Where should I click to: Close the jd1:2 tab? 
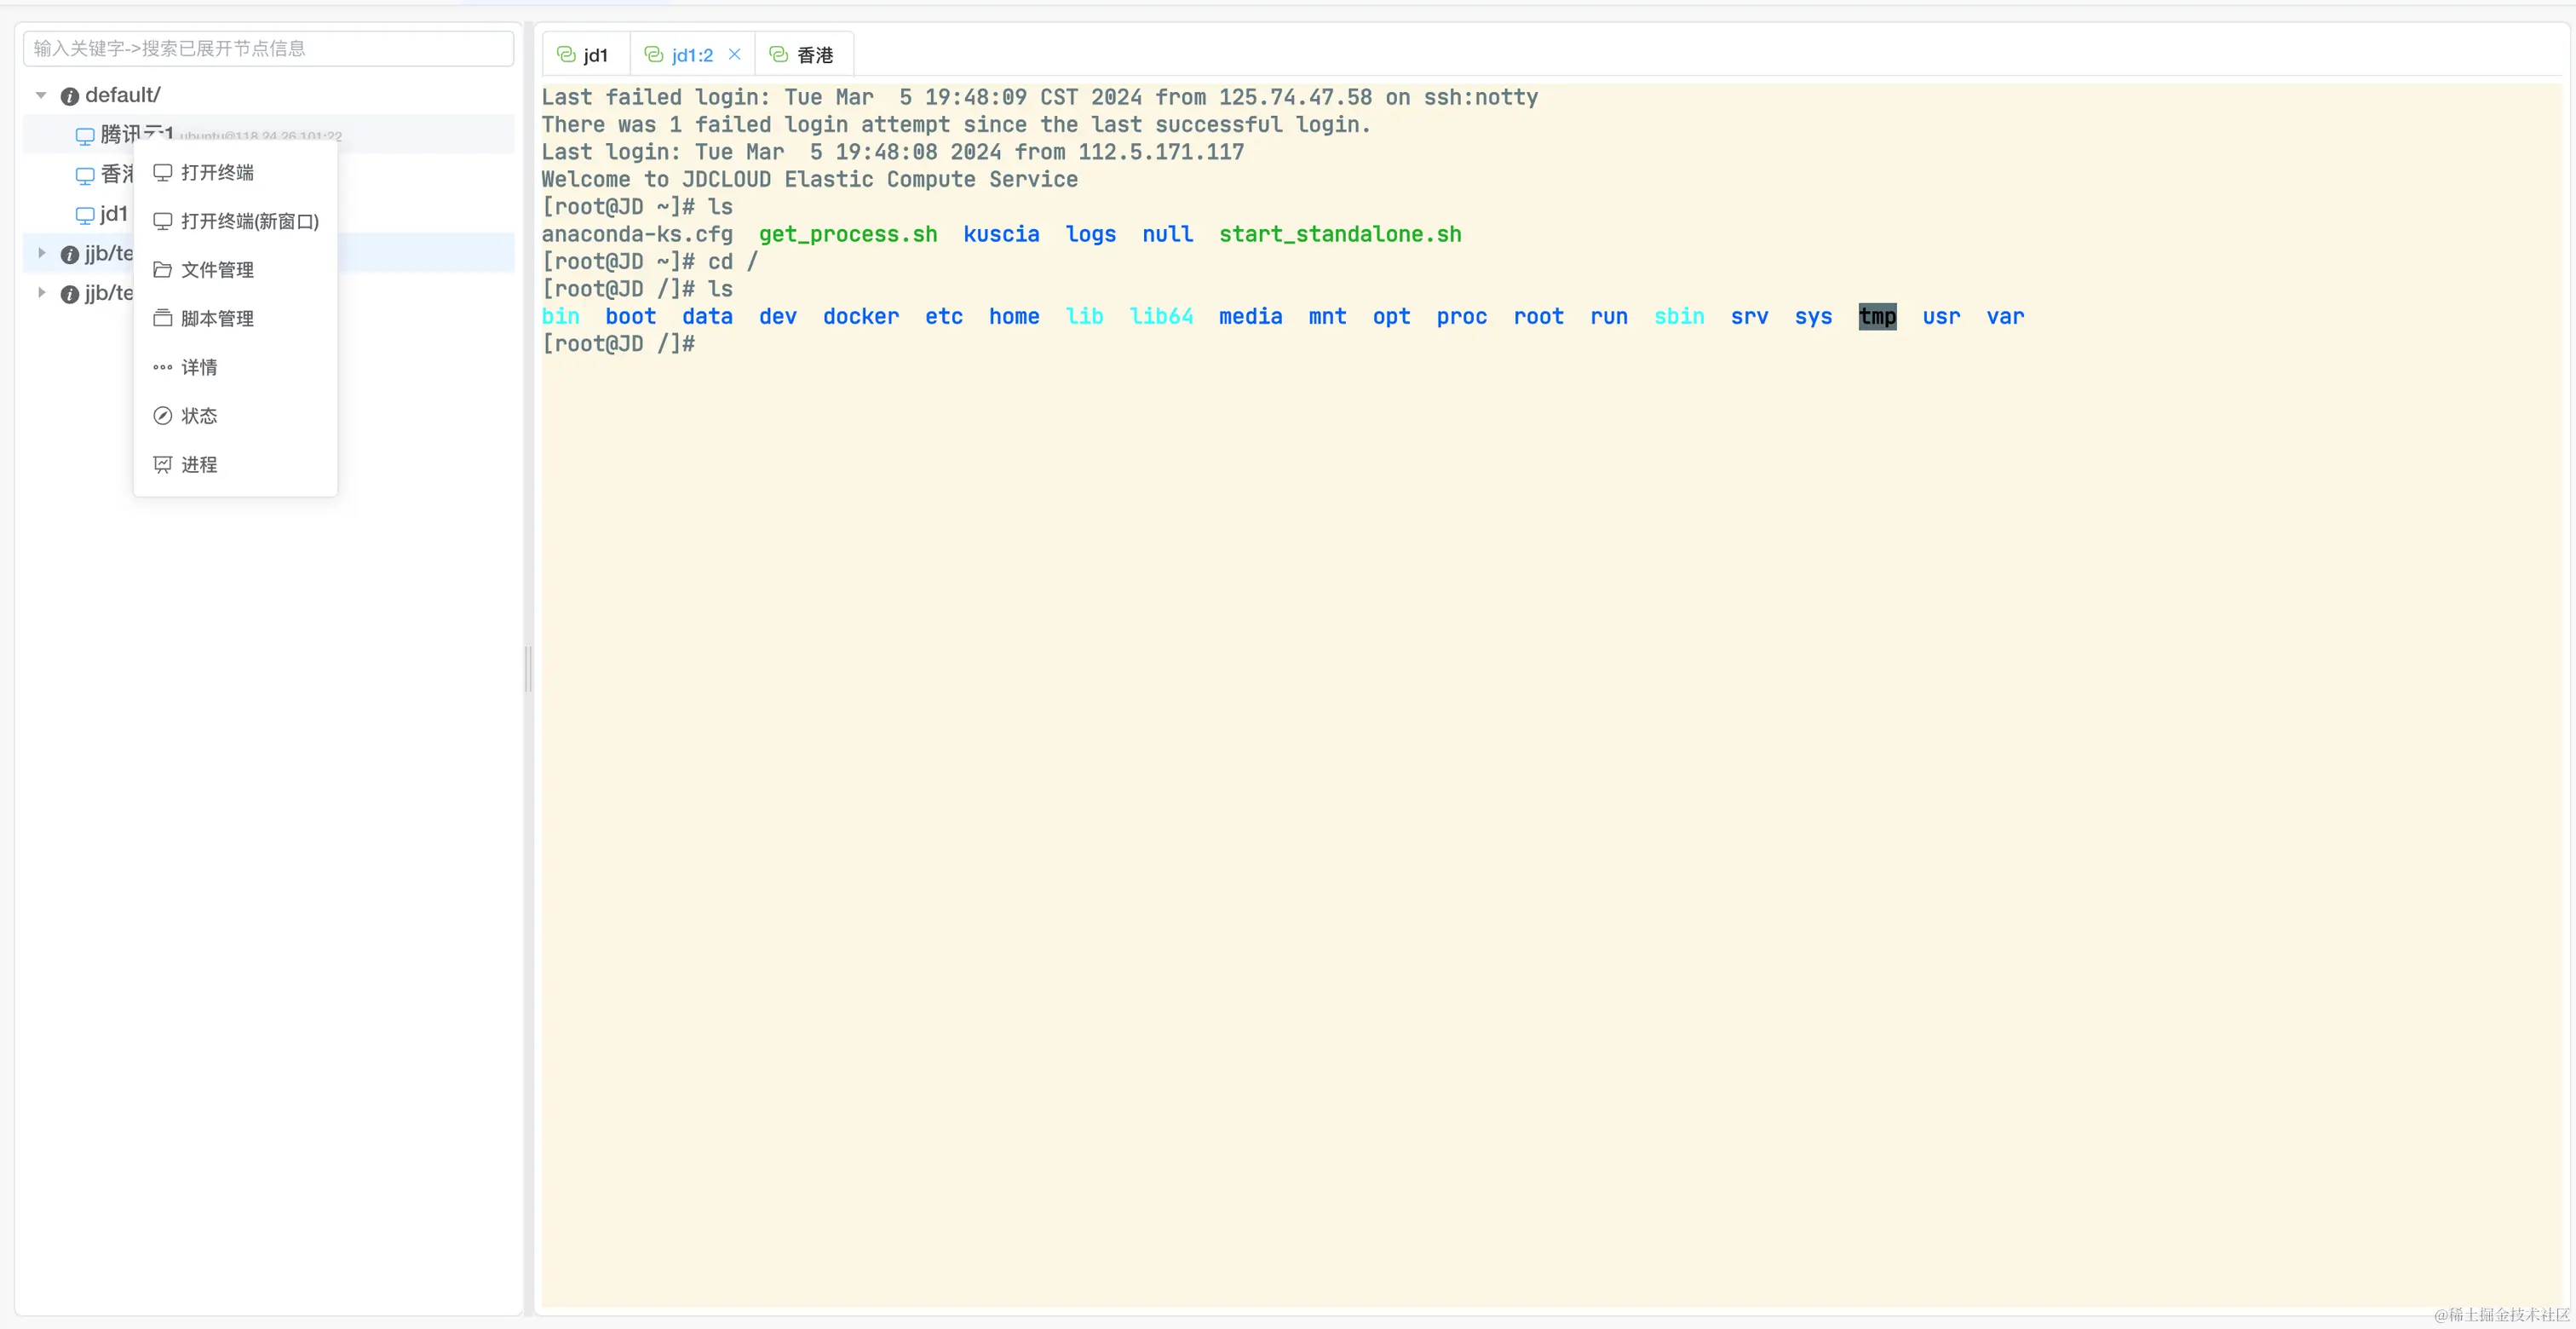point(734,55)
